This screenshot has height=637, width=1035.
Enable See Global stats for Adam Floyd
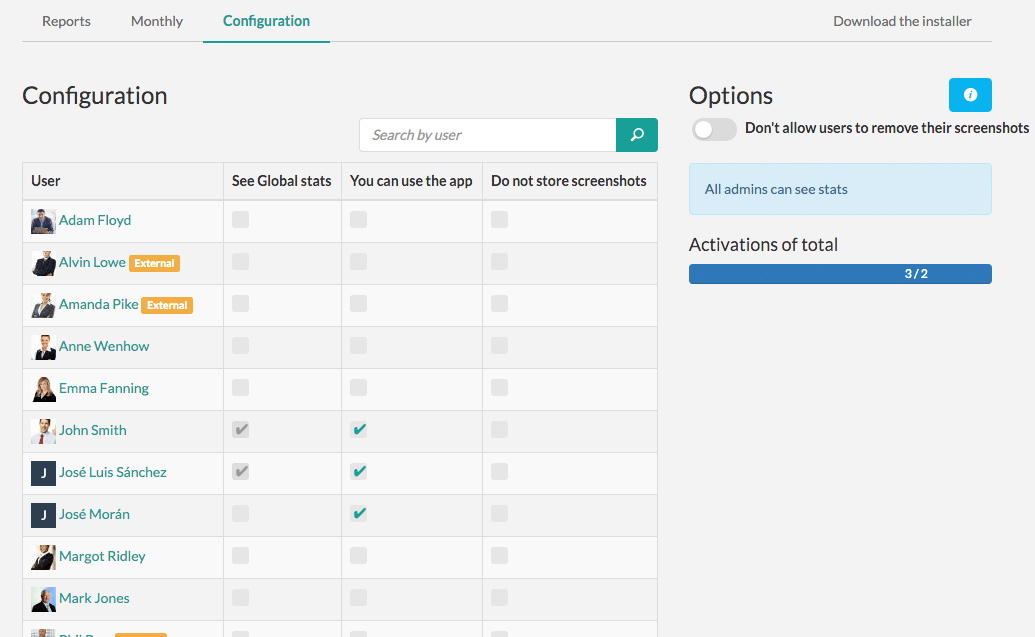(x=240, y=220)
